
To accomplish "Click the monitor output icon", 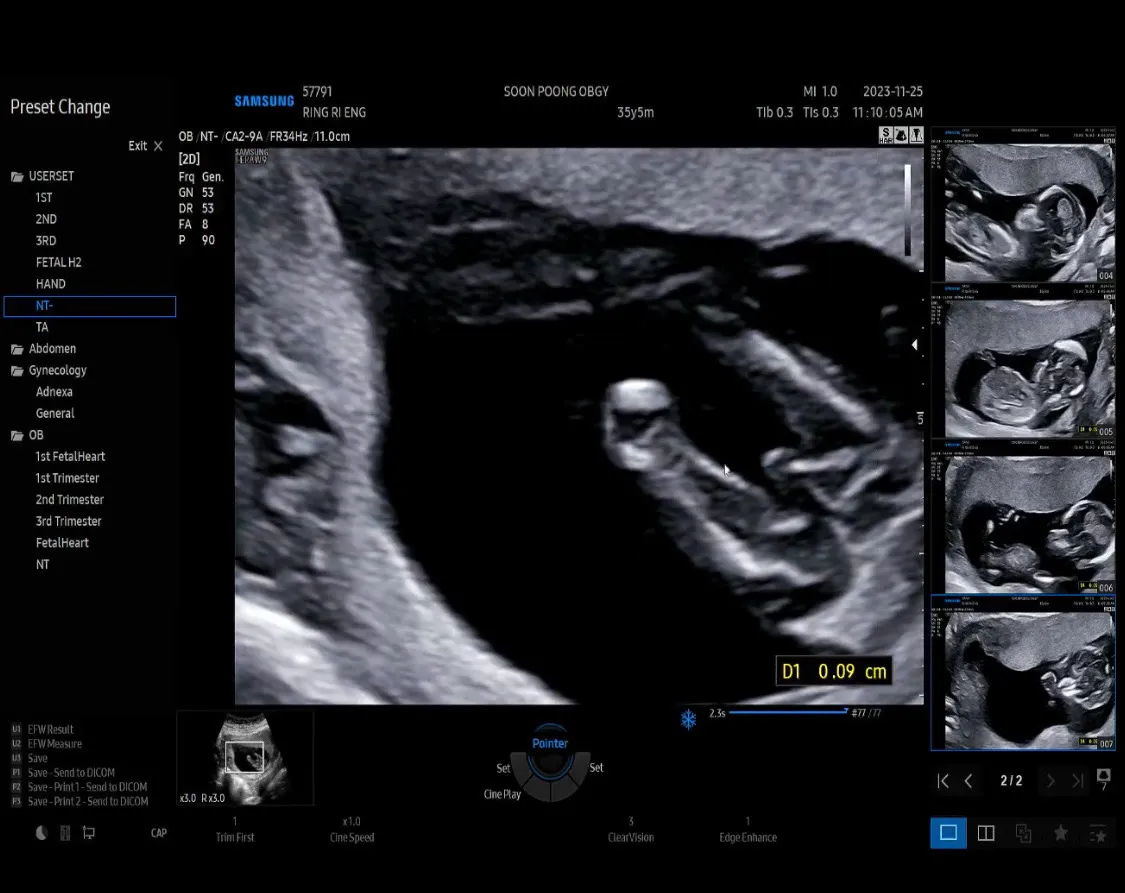I will point(89,832).
